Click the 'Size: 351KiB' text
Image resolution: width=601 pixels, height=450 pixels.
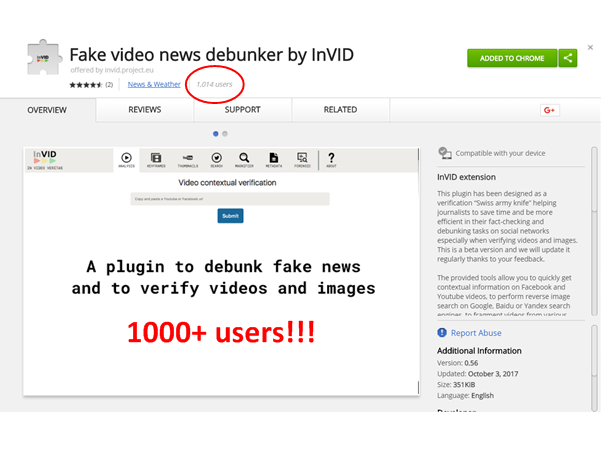(456, 384)
